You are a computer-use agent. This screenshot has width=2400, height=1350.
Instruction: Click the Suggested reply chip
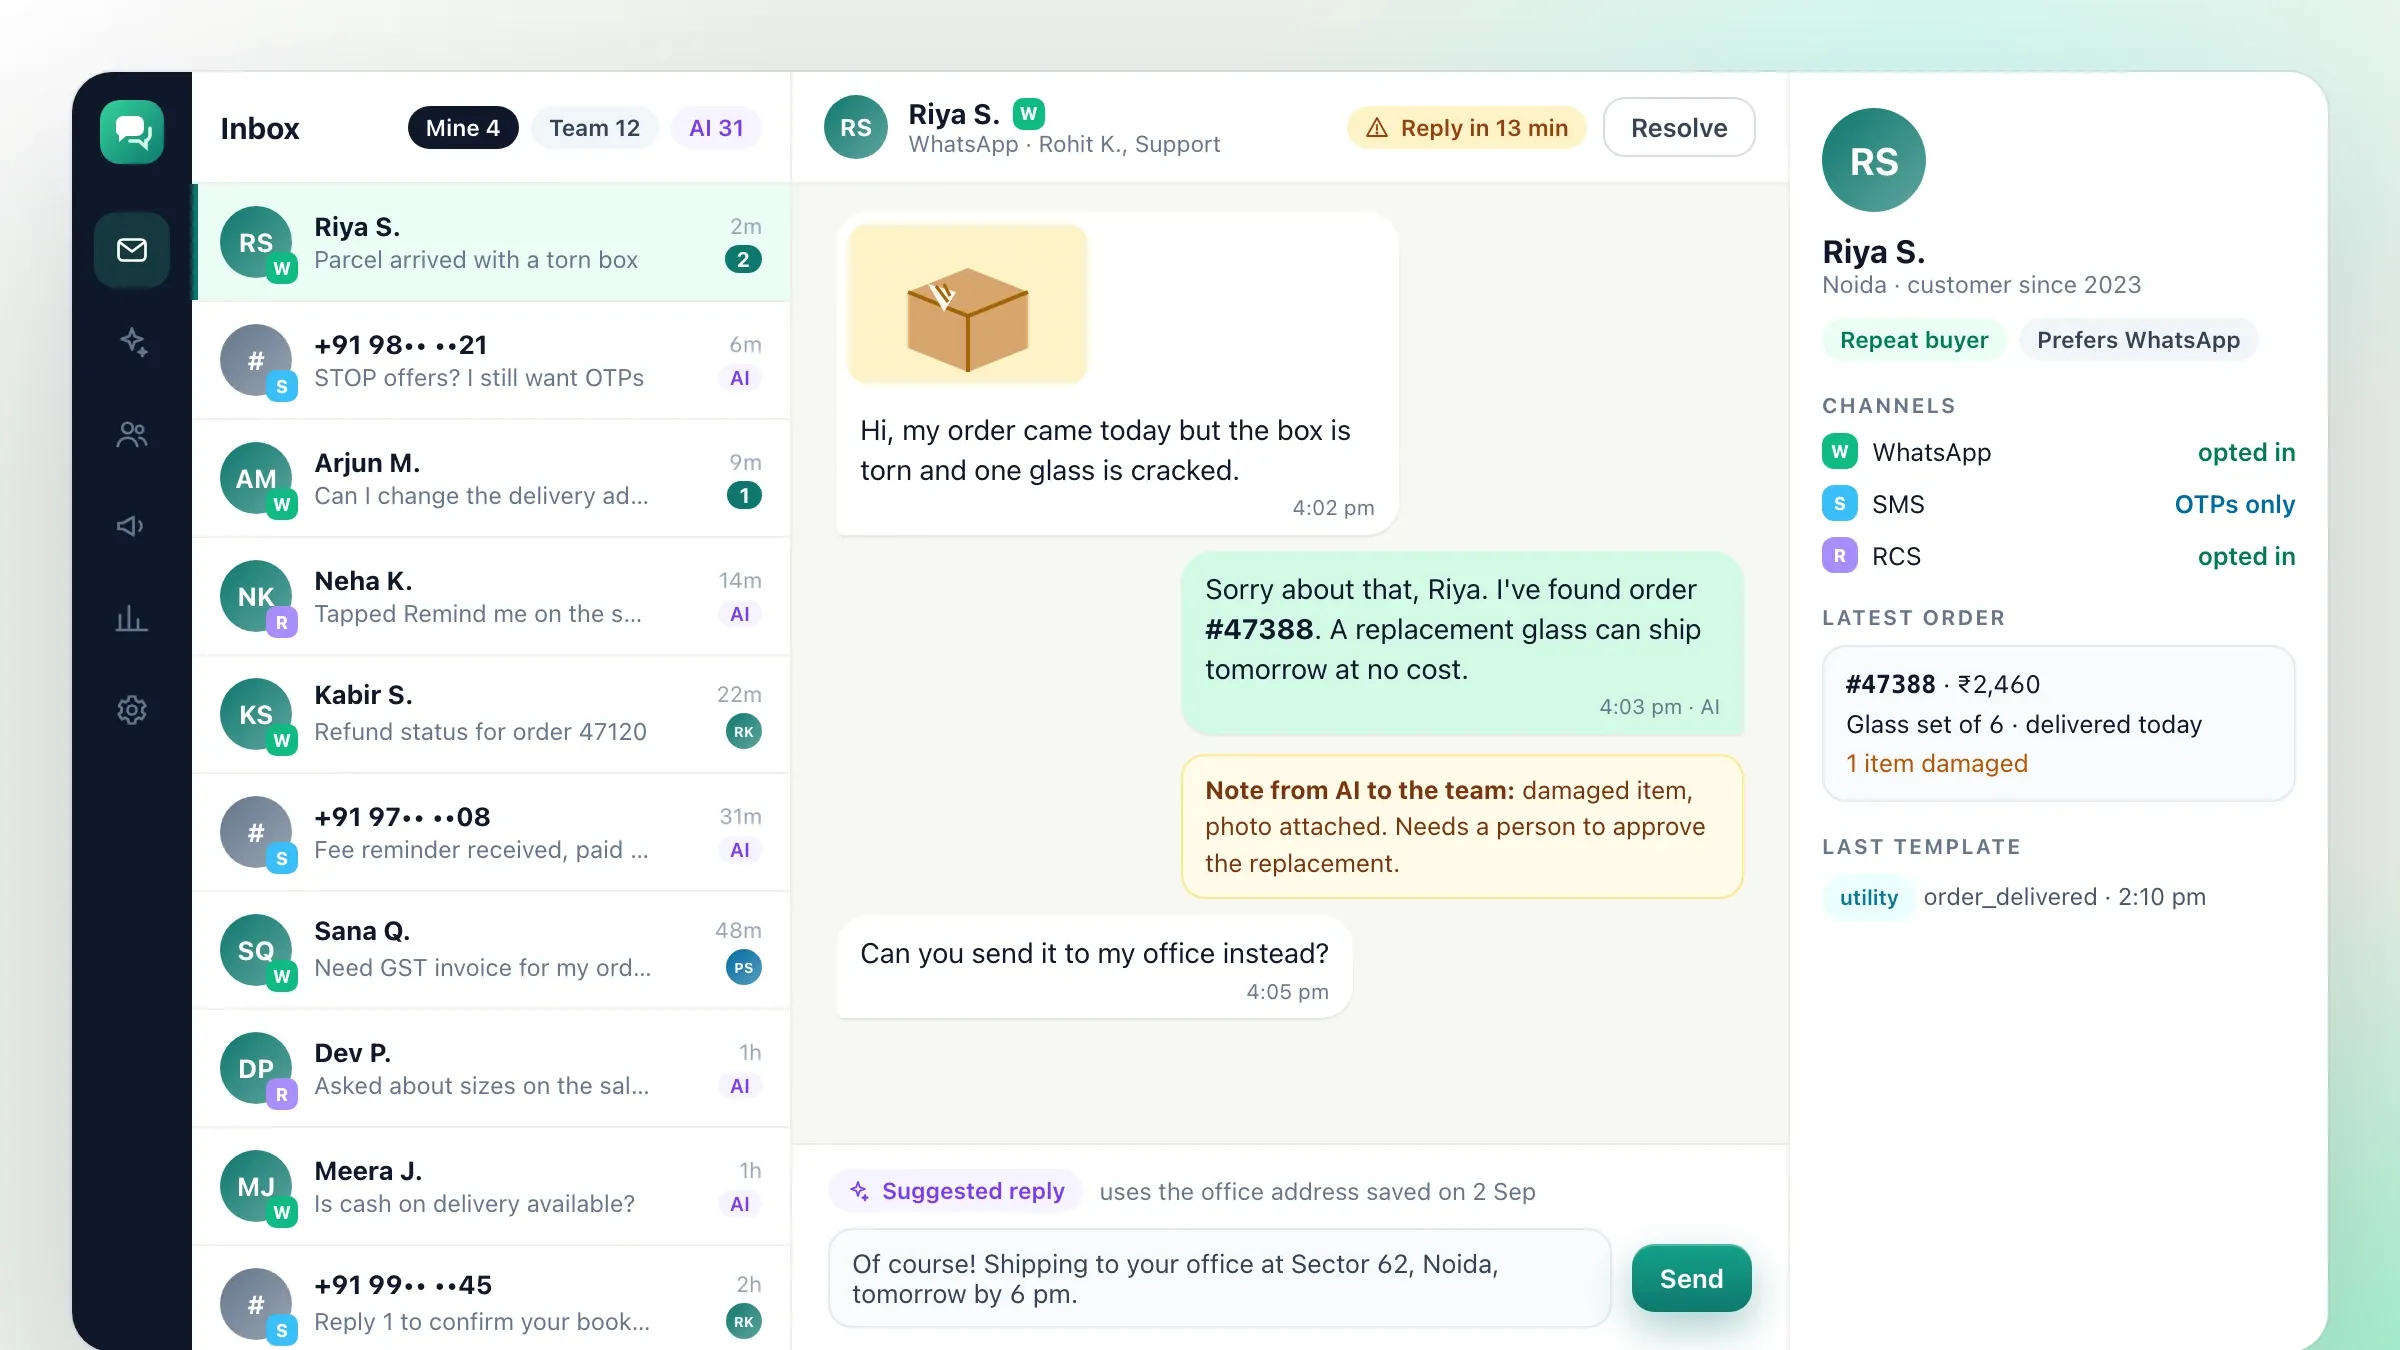[x=956, y=1191]
